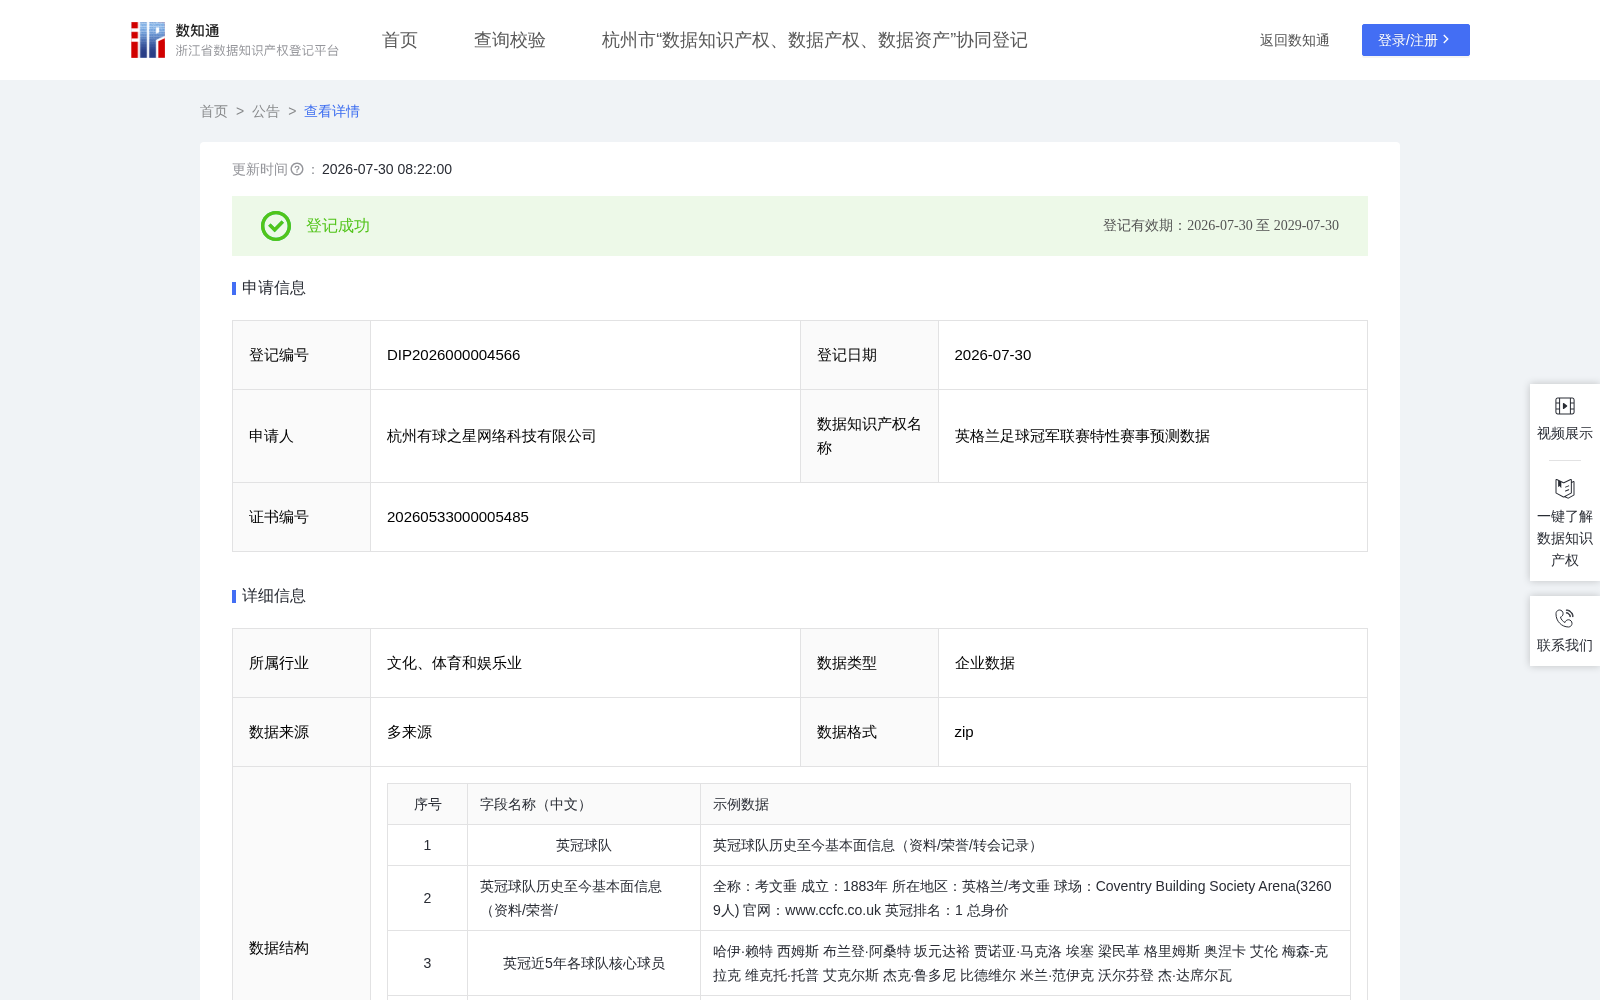This screenshot has height=1000, width=1600.
Task: Click the data format value zip
Action: (964, 732)
